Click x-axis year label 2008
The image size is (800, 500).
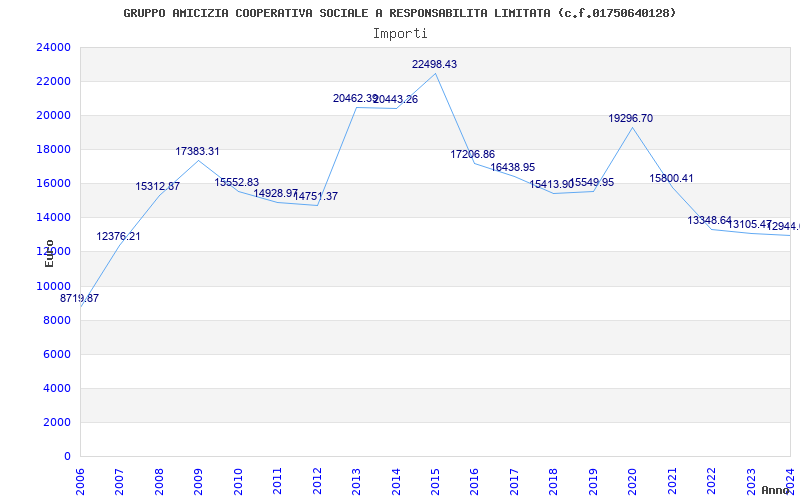tap(160, 481)
